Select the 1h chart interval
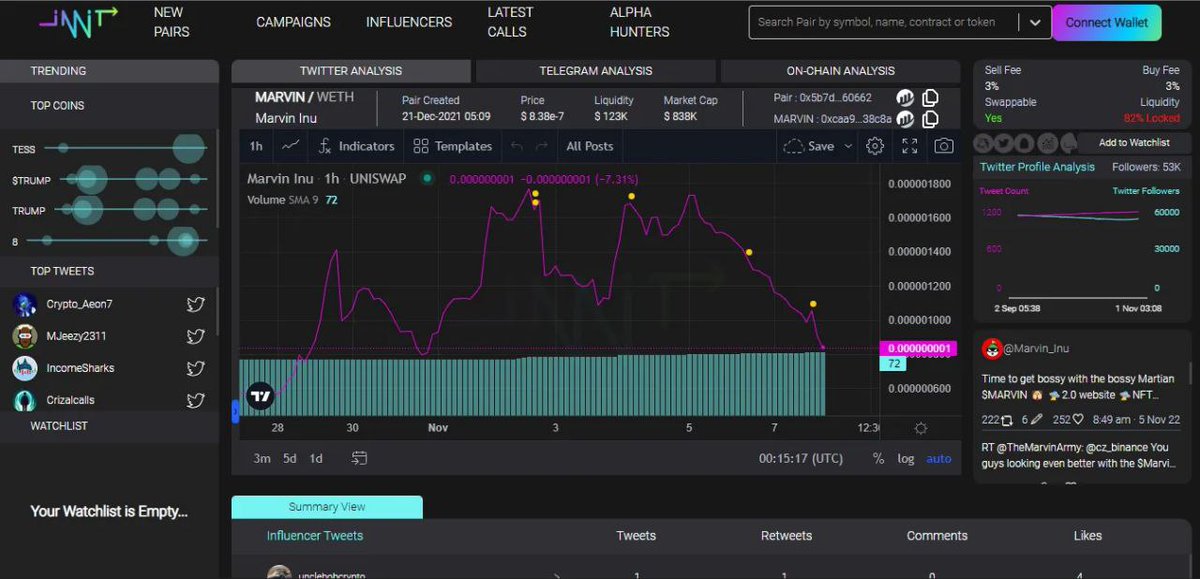 (x=256, y=146)
